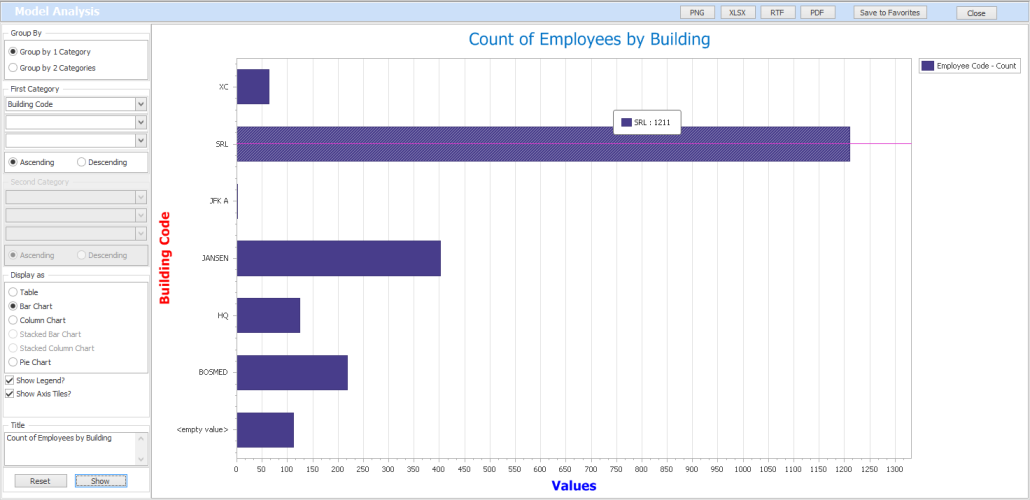Select Table display option
Image resolution: width=1030 pixels, height=500 pixels.
[13, 292]
